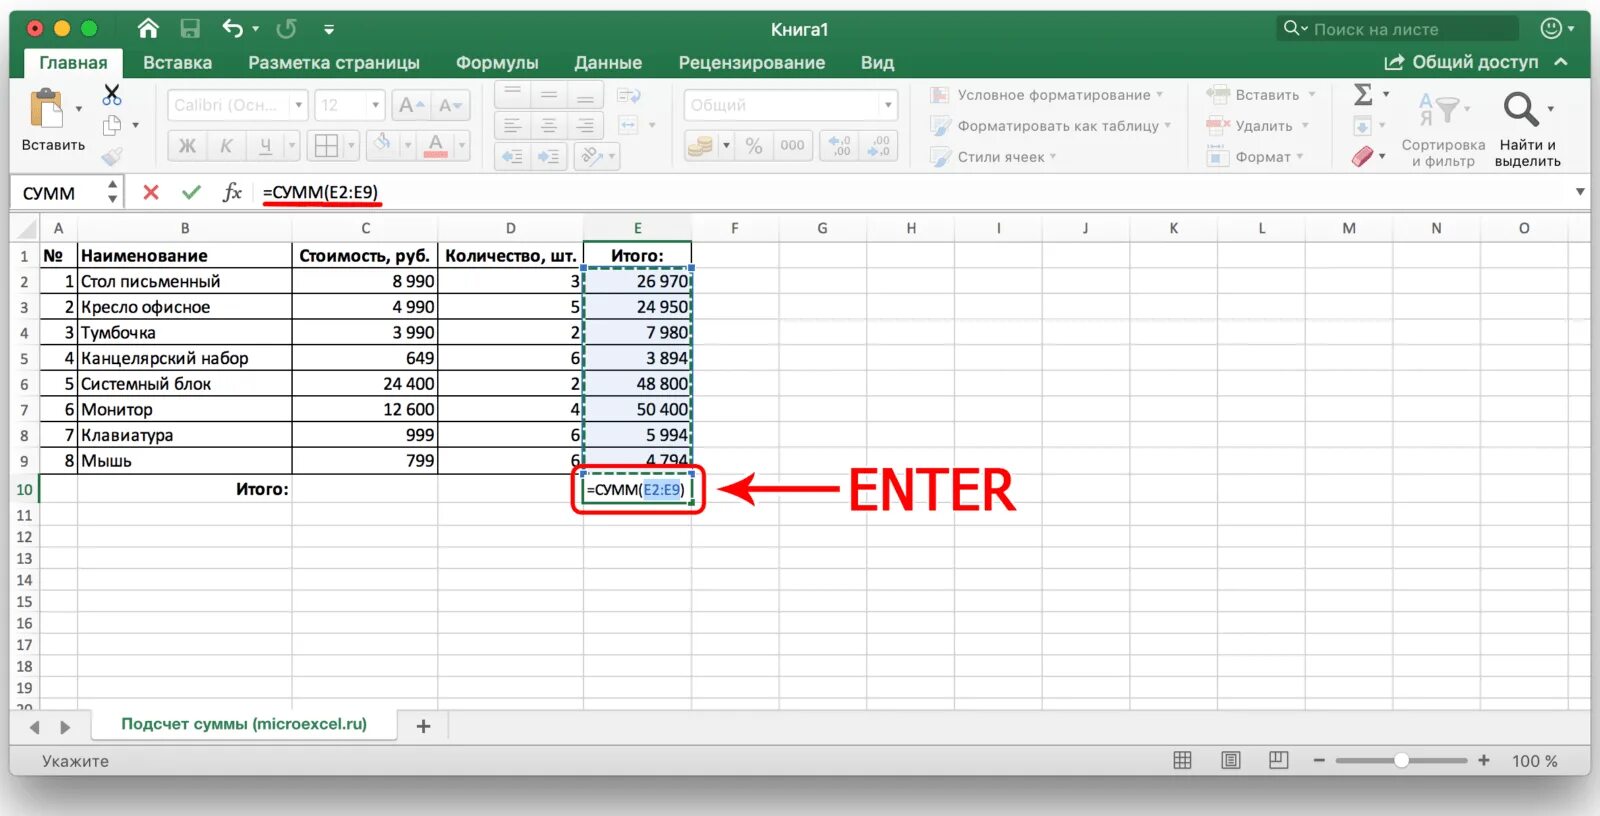This screenshot has width=1600, height=816.
Task: Select sheet tab Подсчет суммы
Action: 244,724
